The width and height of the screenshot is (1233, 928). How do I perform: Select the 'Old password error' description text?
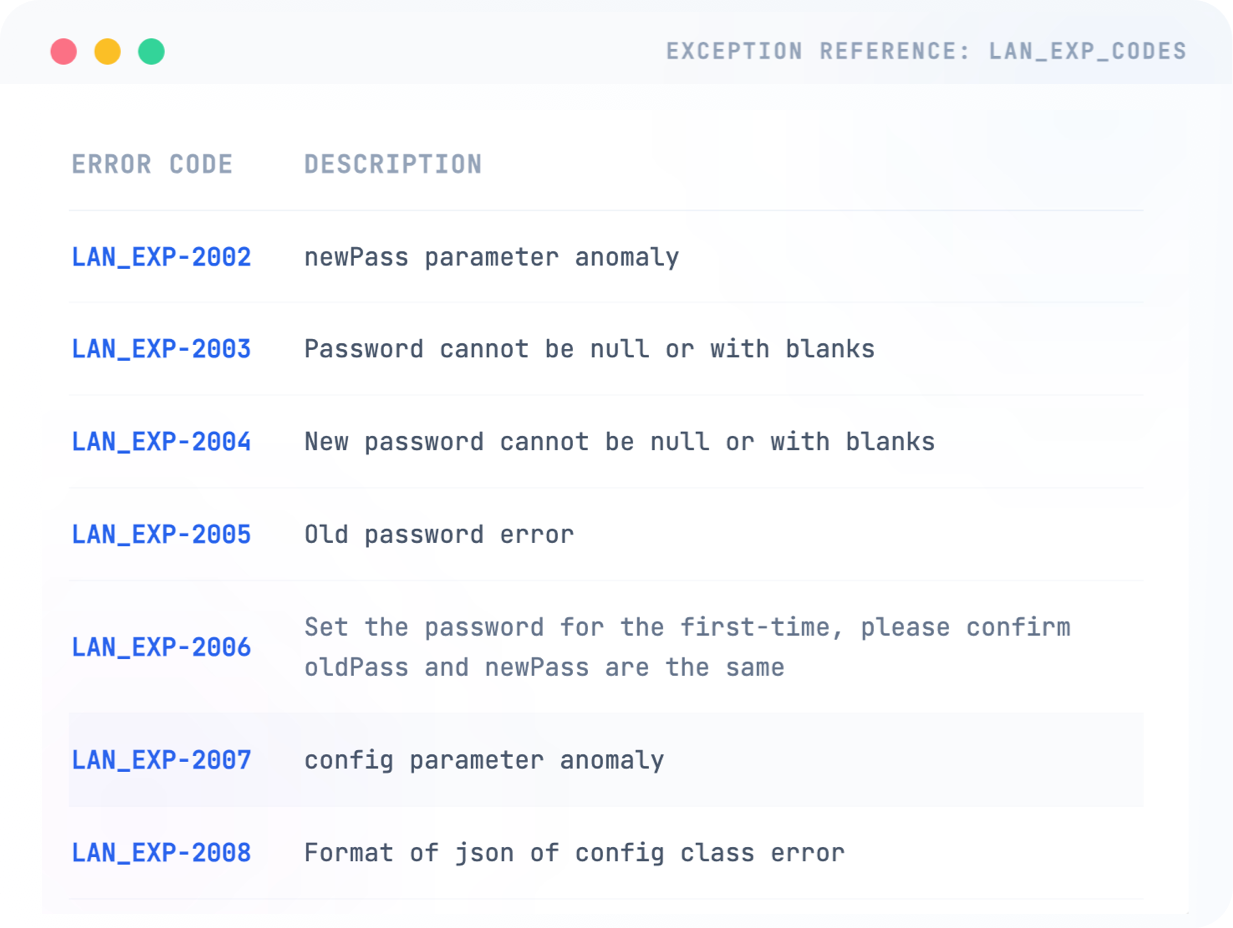439,534
